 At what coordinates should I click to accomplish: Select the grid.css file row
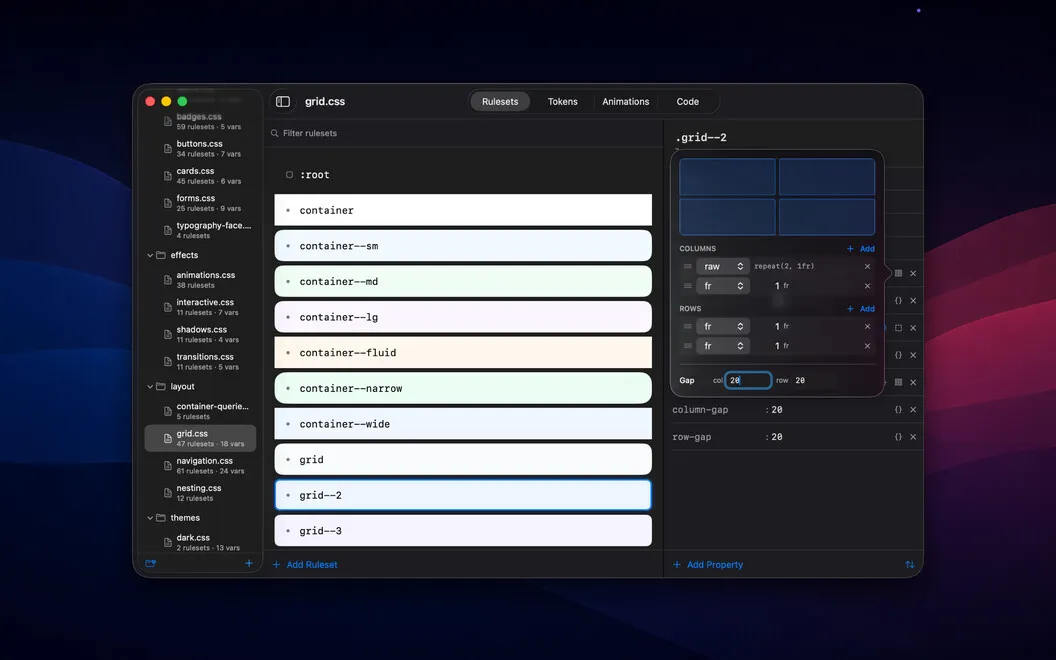pos(200,438)
